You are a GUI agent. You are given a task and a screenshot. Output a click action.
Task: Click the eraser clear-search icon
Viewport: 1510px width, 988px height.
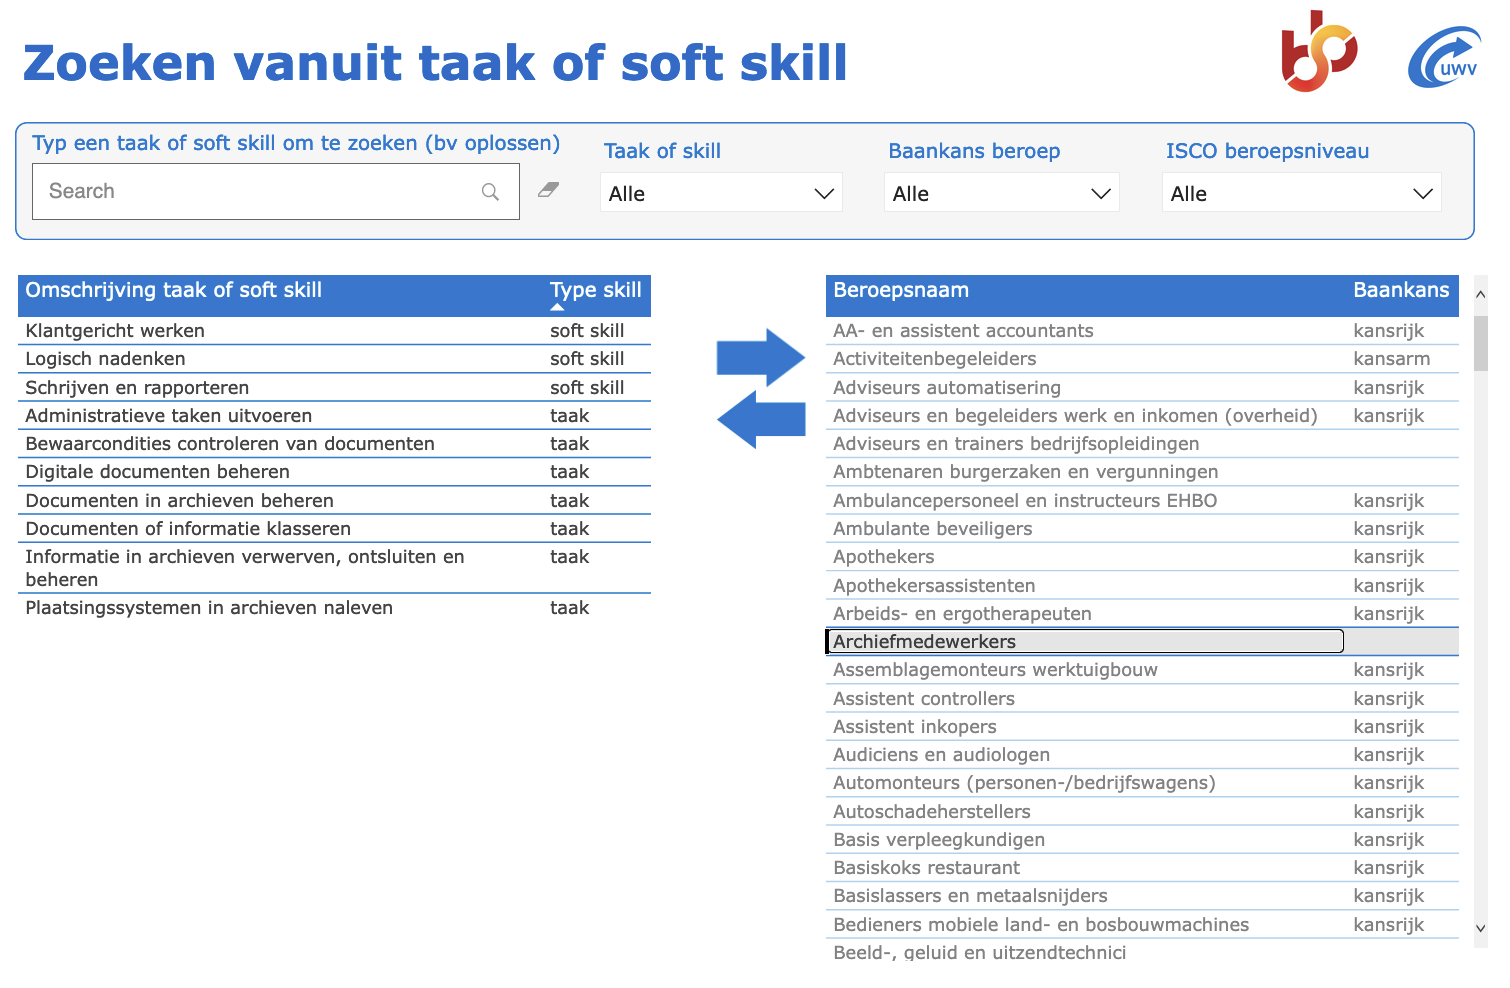[548, 190]
